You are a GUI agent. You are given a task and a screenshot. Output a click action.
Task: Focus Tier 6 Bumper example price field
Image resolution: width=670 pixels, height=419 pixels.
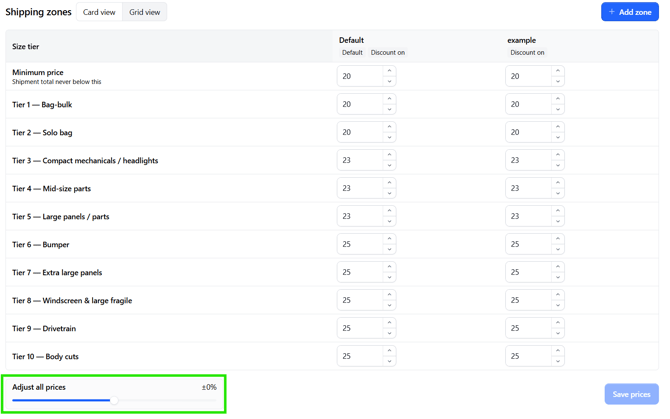click(535, 244)
